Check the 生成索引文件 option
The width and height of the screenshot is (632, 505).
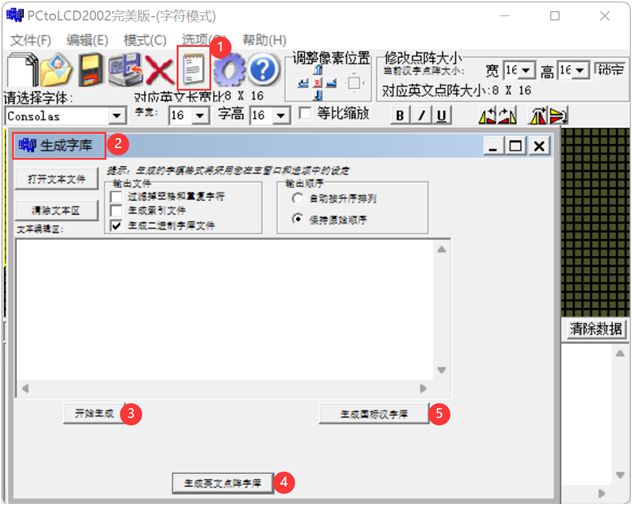point(116,211)
